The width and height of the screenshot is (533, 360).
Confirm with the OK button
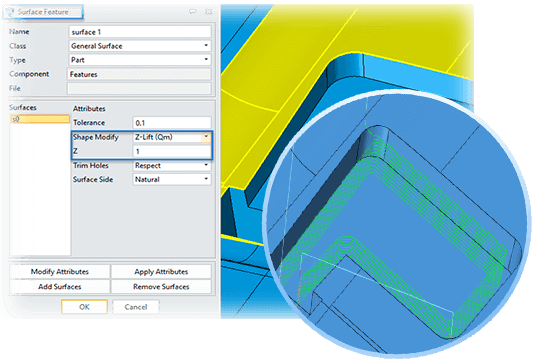click(84, 307)
